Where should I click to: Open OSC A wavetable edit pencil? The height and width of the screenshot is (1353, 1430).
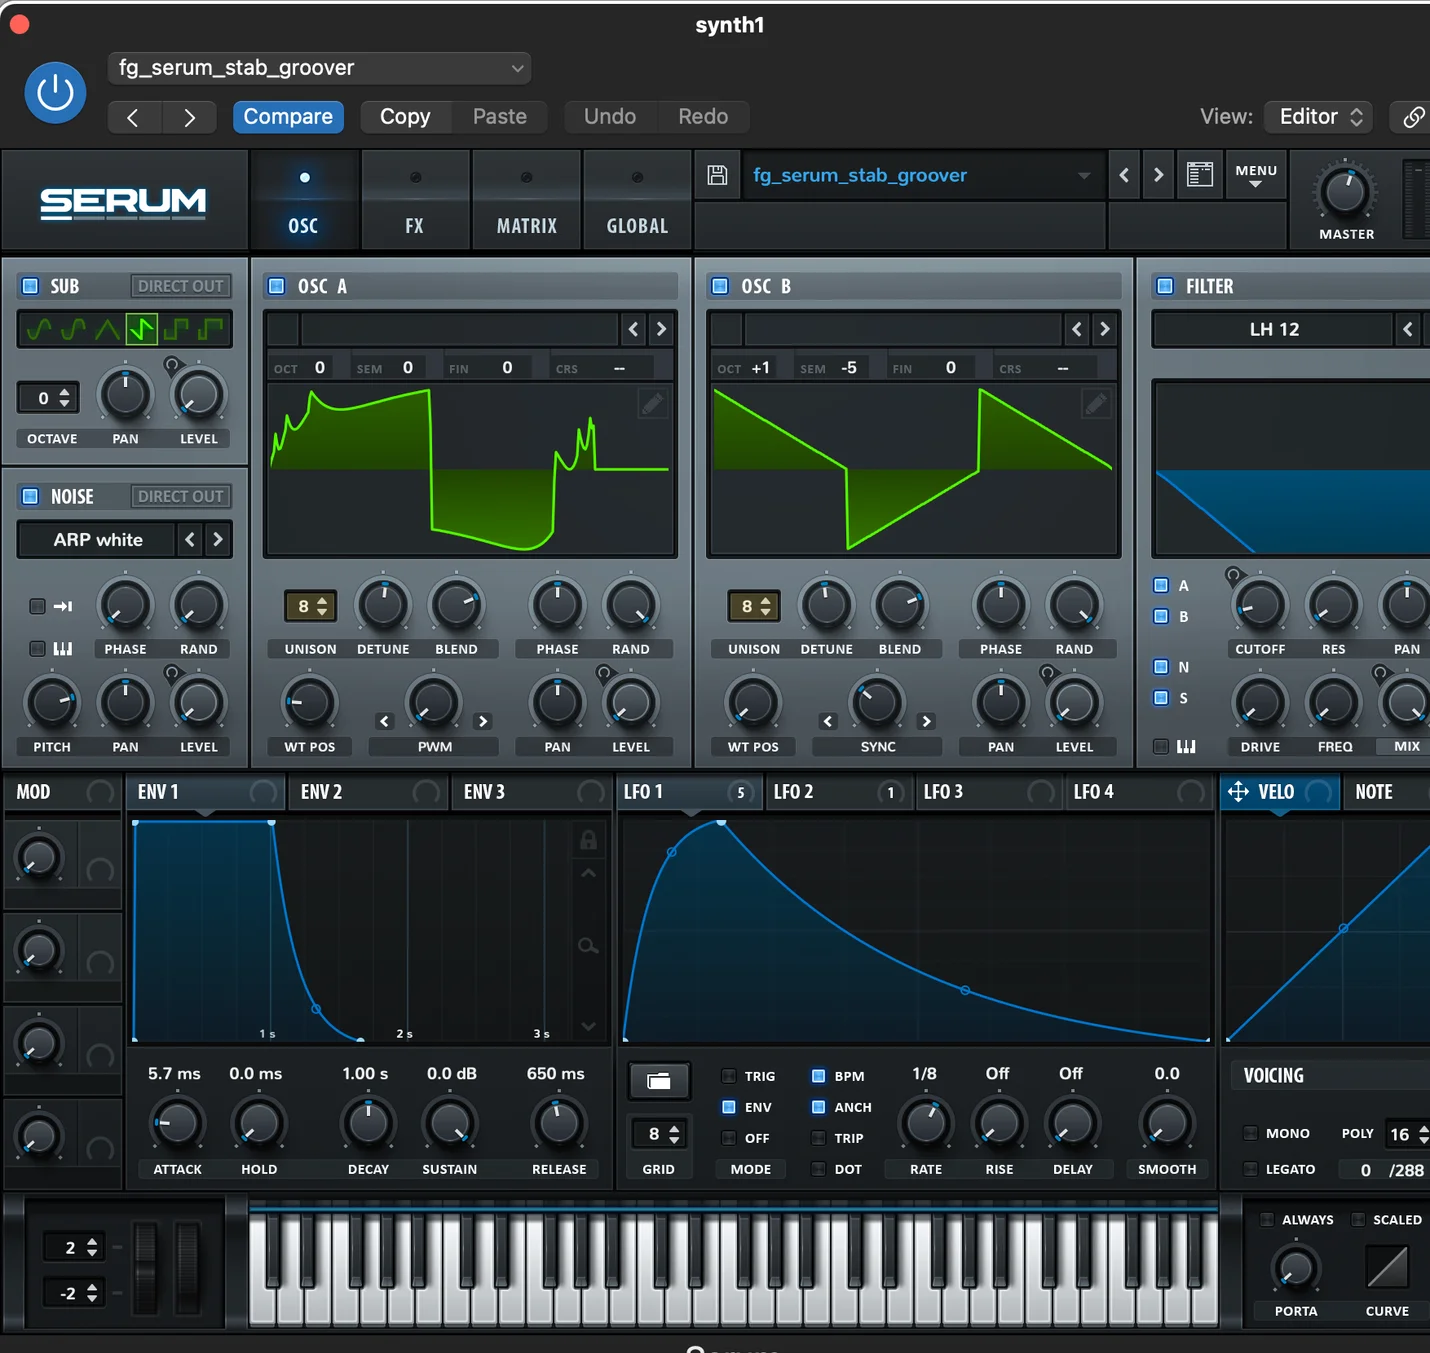coord(652,403)
